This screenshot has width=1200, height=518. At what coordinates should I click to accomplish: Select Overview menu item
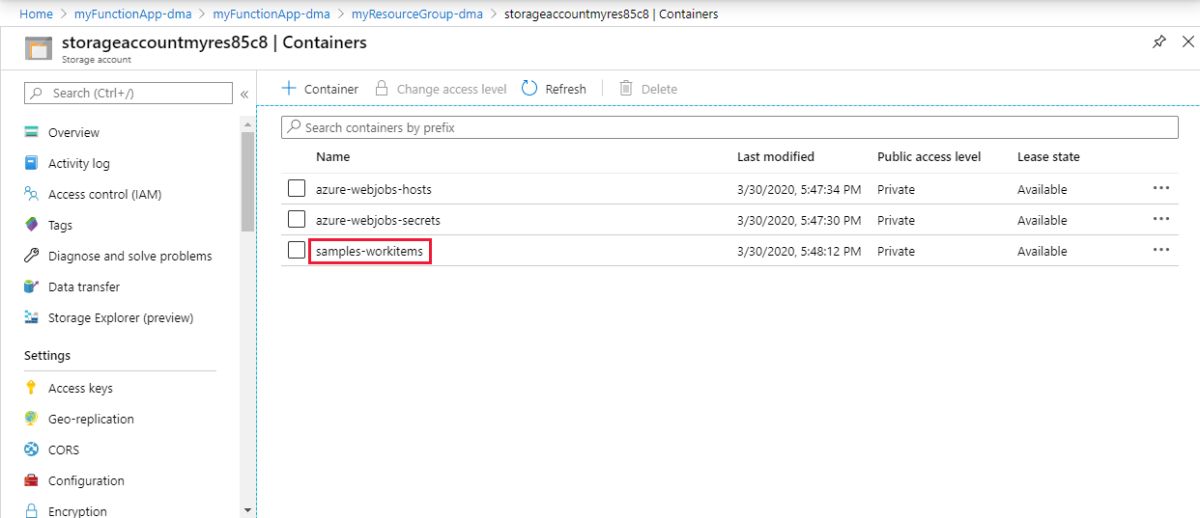point(74,132)
